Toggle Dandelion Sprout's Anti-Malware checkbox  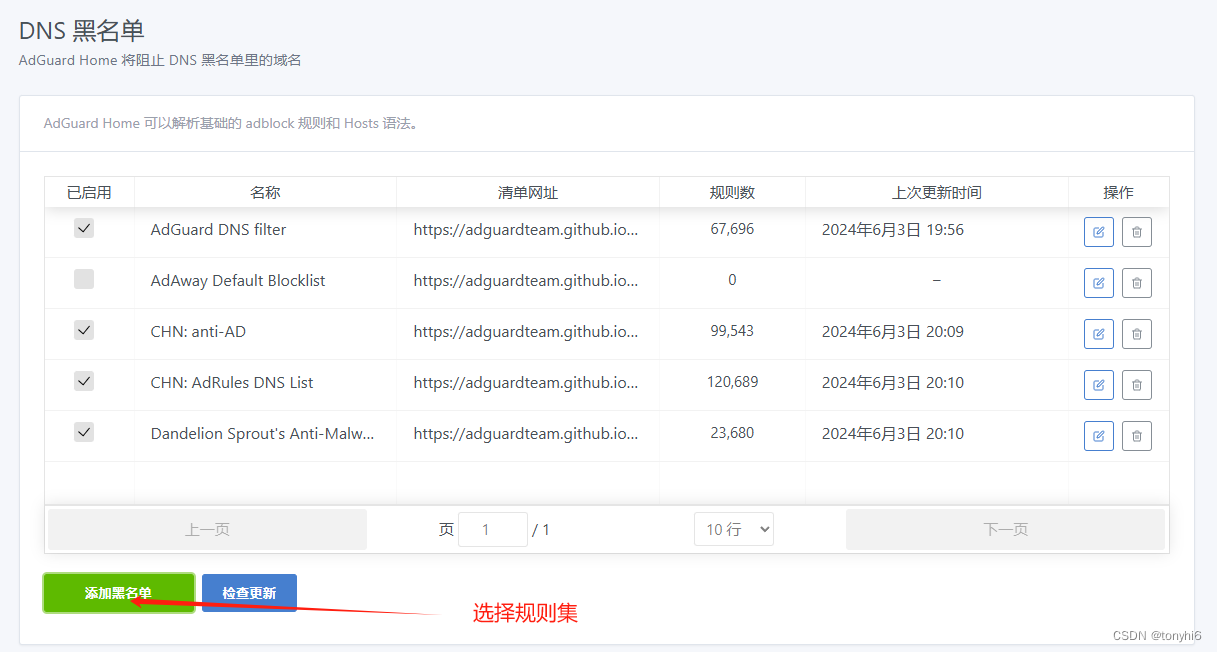click(84, 431)
